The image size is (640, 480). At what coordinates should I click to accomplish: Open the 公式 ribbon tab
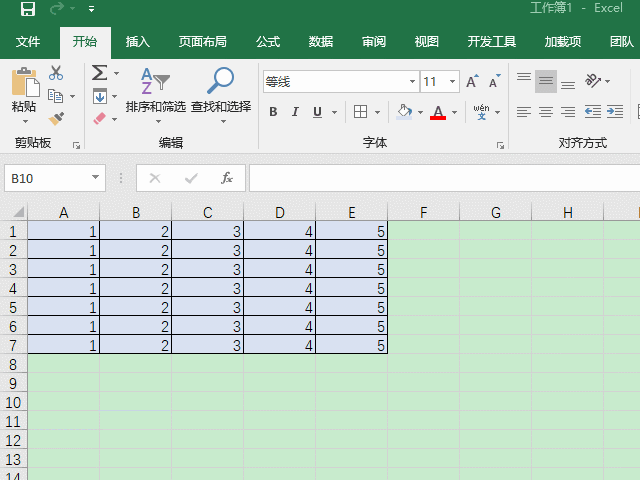tap(268, 42)
